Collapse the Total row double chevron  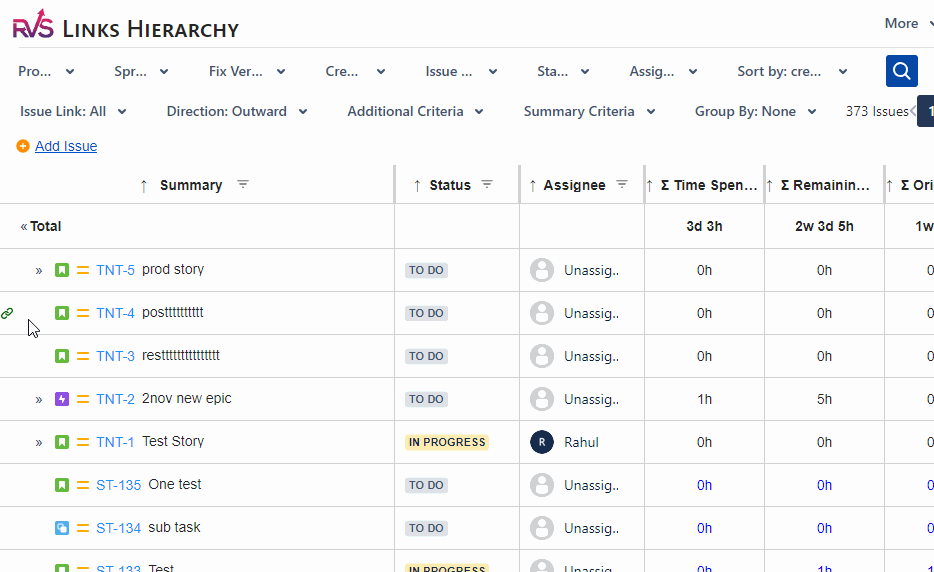coord(24,226)
